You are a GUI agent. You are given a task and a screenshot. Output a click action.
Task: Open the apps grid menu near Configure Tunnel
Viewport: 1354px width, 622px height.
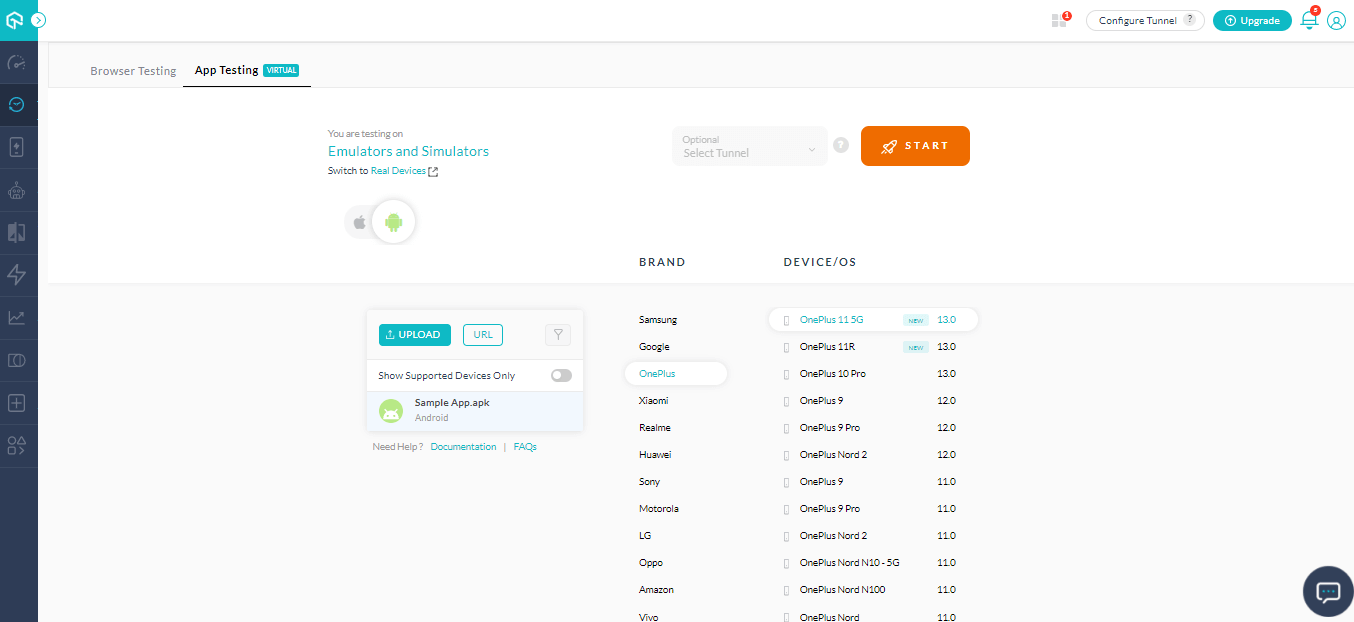pos(1059,20)
